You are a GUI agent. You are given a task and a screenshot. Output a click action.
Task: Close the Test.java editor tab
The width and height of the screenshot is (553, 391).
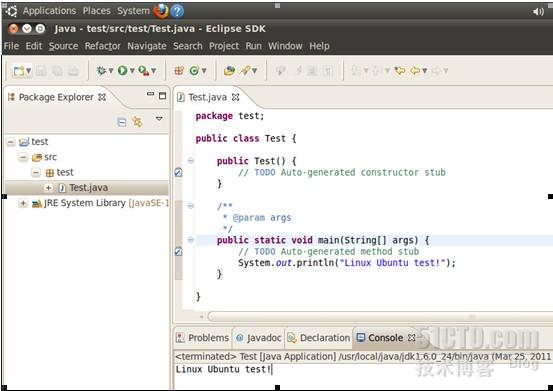236,97
